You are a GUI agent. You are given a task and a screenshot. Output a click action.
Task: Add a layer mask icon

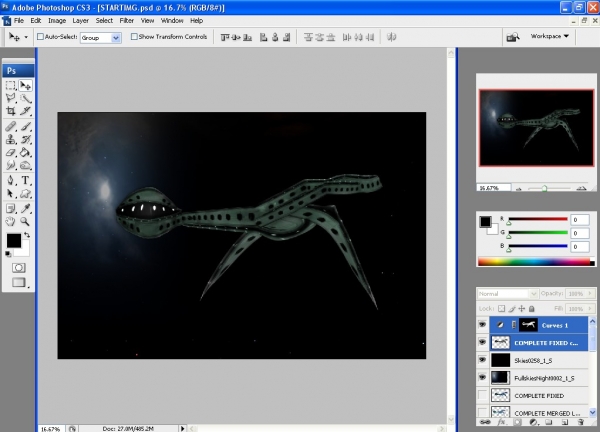(x=517, y=422)
